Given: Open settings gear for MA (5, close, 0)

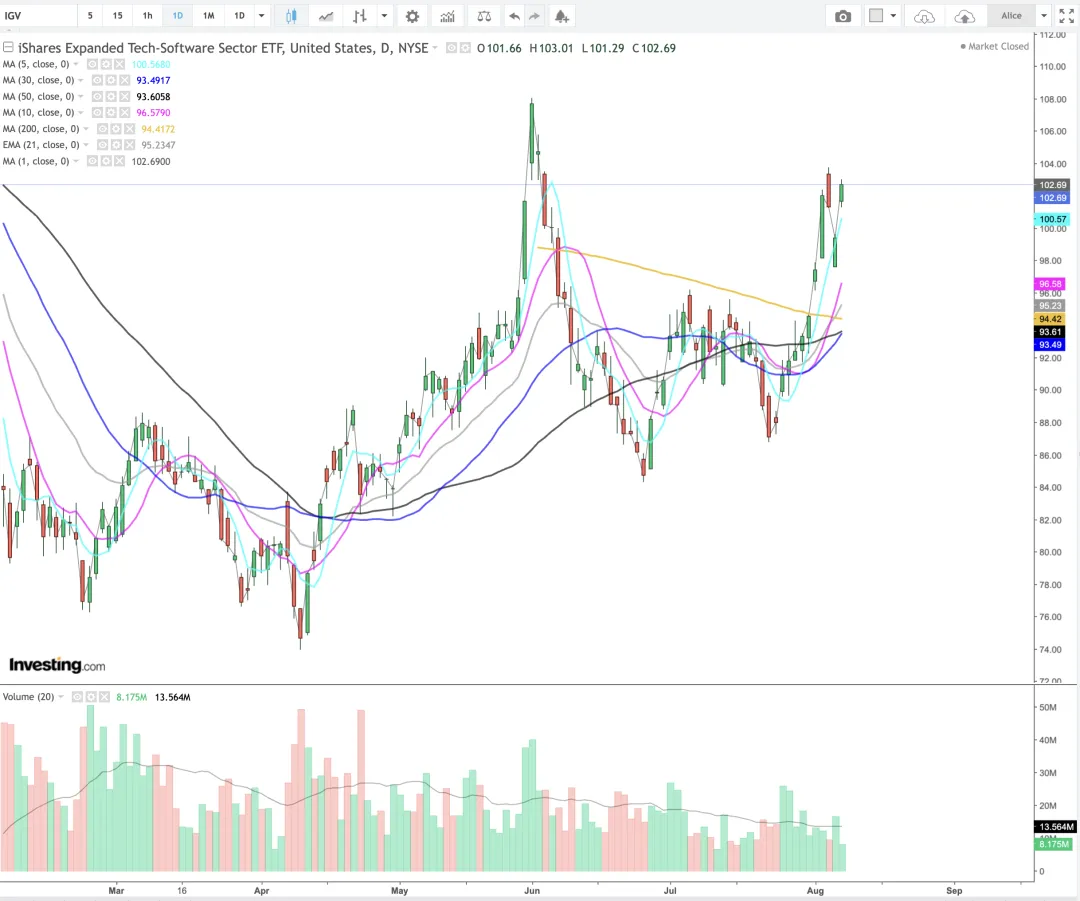Looking at the screenshot, I should [x=106, y=64].
